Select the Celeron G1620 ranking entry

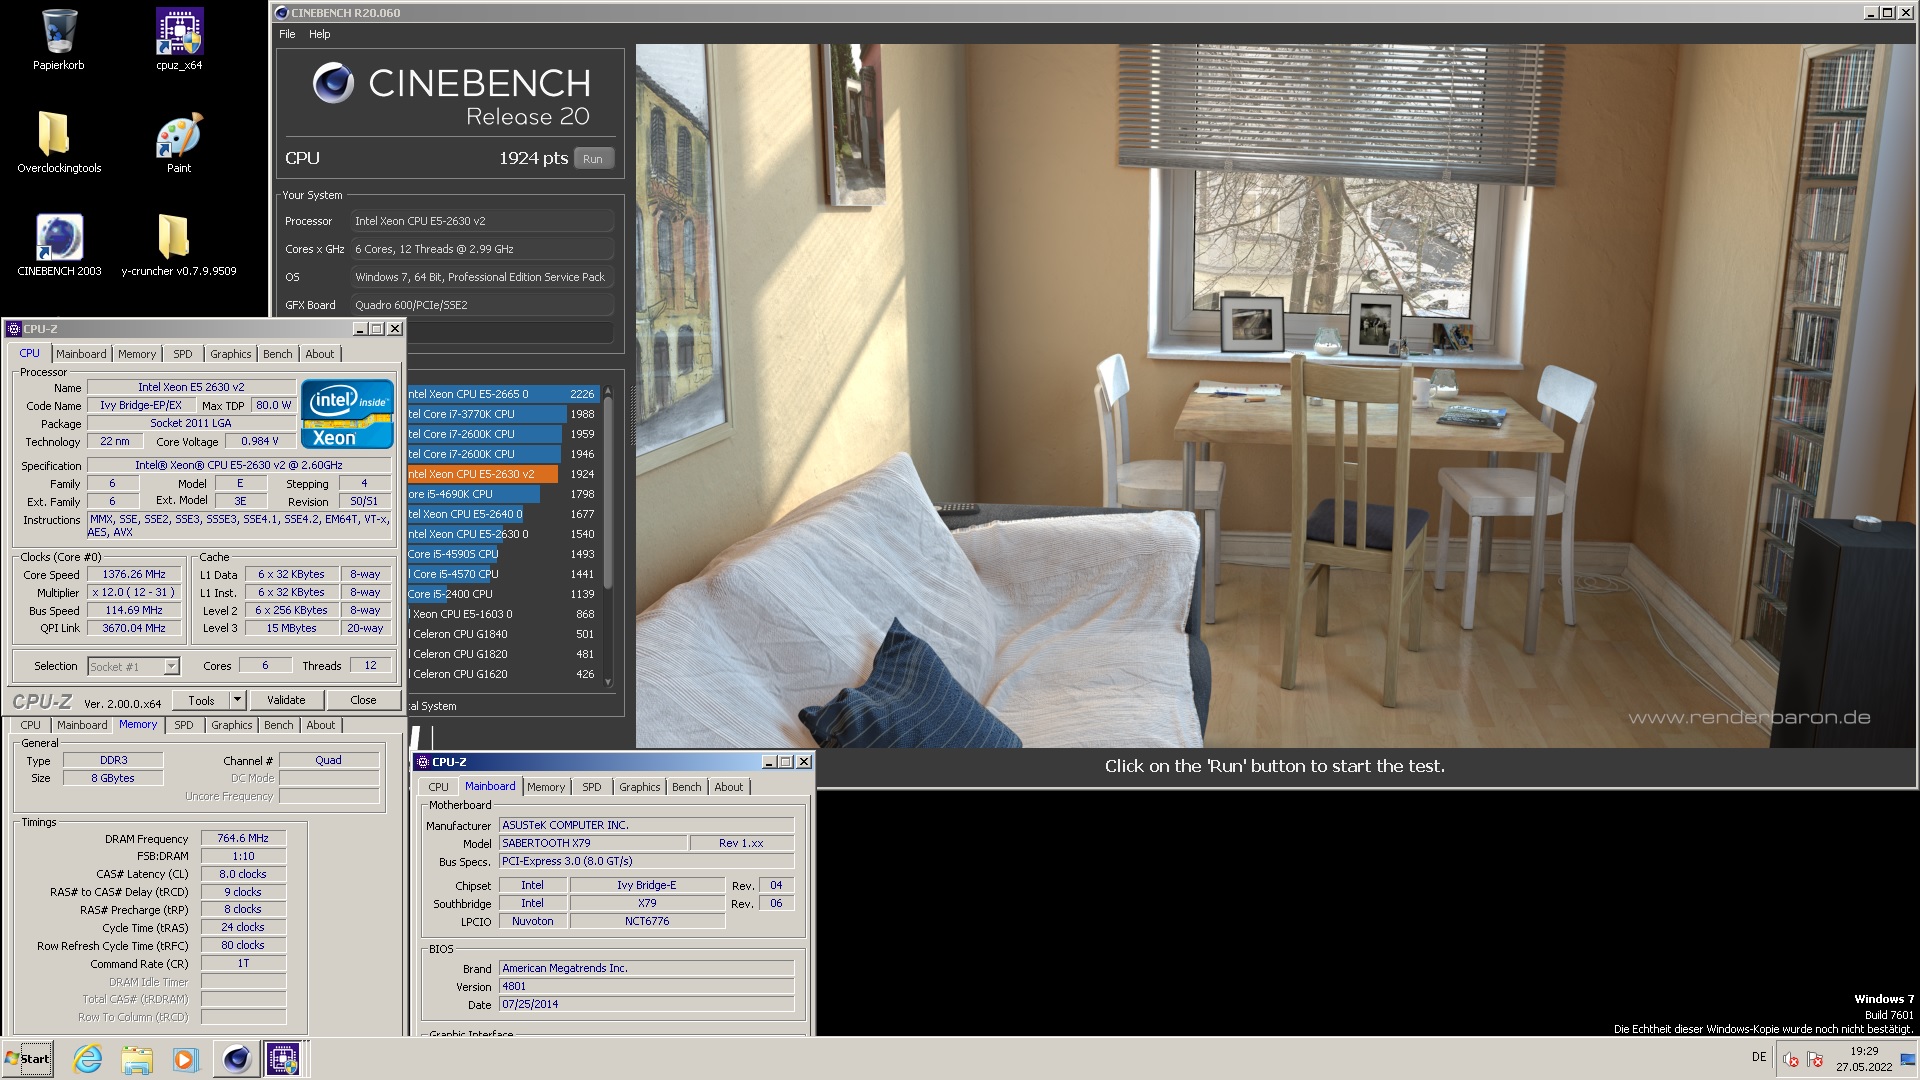pyautogui.click(x=503, y=674)
